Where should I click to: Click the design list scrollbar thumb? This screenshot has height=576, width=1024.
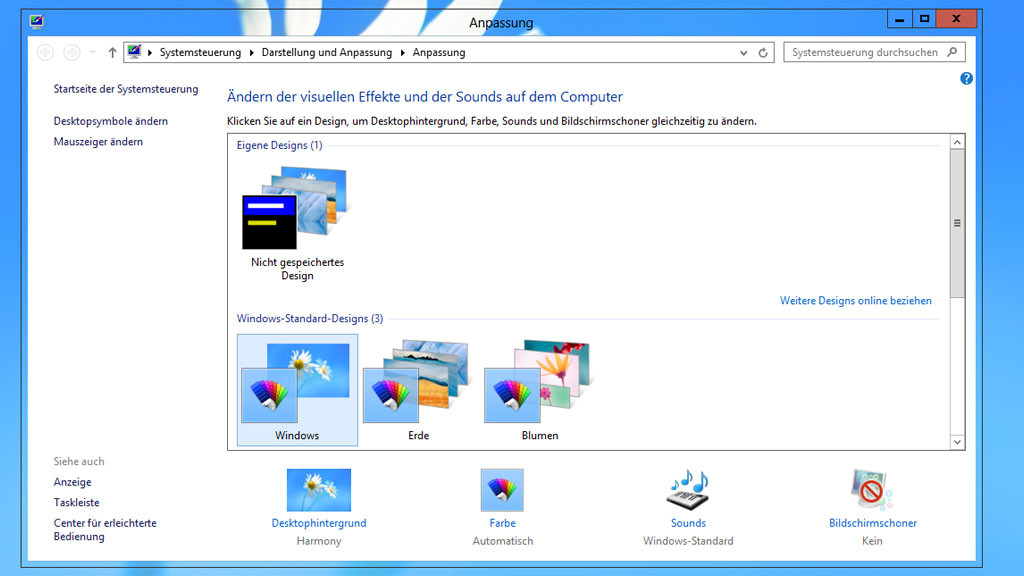957,223
